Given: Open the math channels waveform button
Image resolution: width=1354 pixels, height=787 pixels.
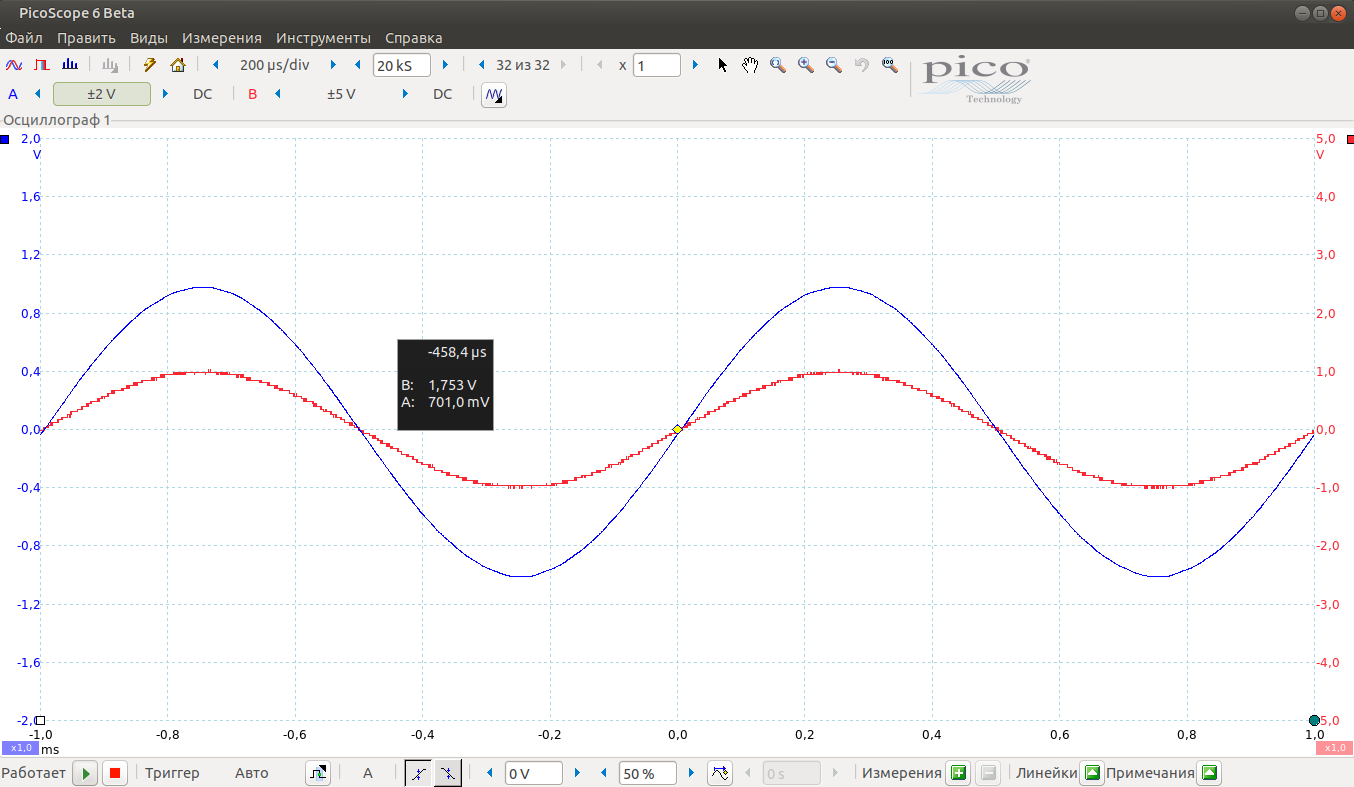Looking at the screenshot, I should (494, 94).
